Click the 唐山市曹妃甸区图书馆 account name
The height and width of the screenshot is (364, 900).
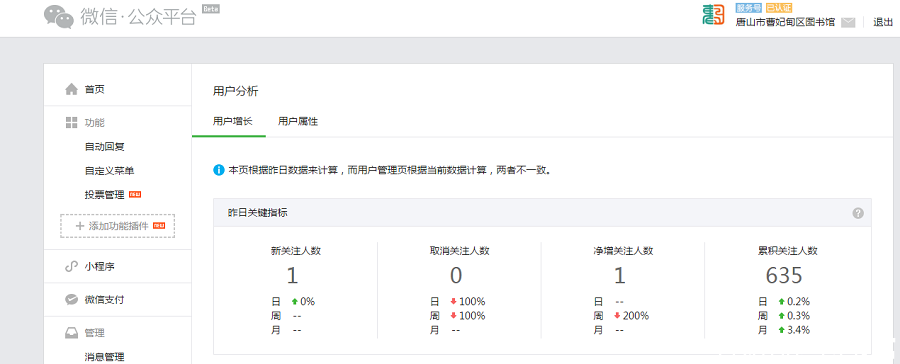(785, 22)
